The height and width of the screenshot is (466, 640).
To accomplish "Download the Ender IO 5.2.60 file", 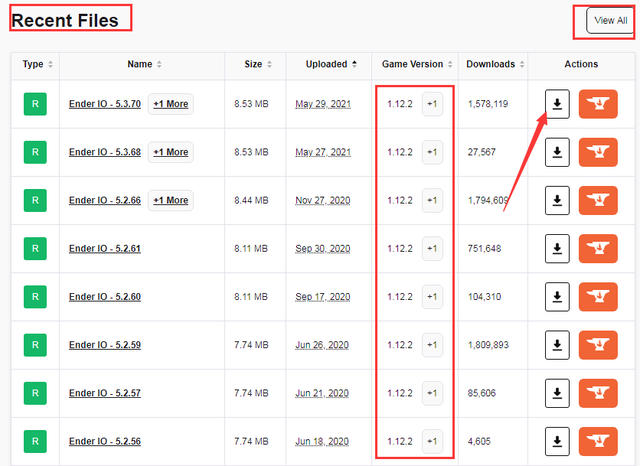I will [557, 297].
